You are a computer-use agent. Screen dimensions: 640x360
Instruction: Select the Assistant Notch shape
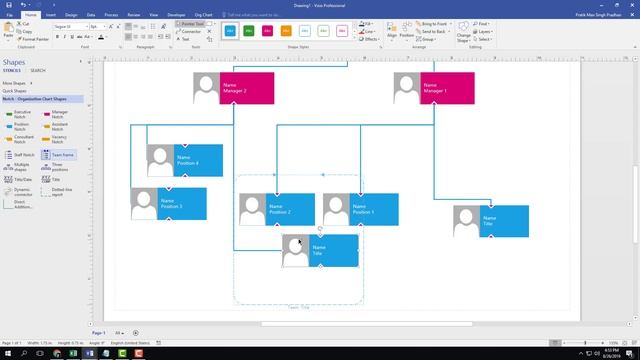point(56,127)
